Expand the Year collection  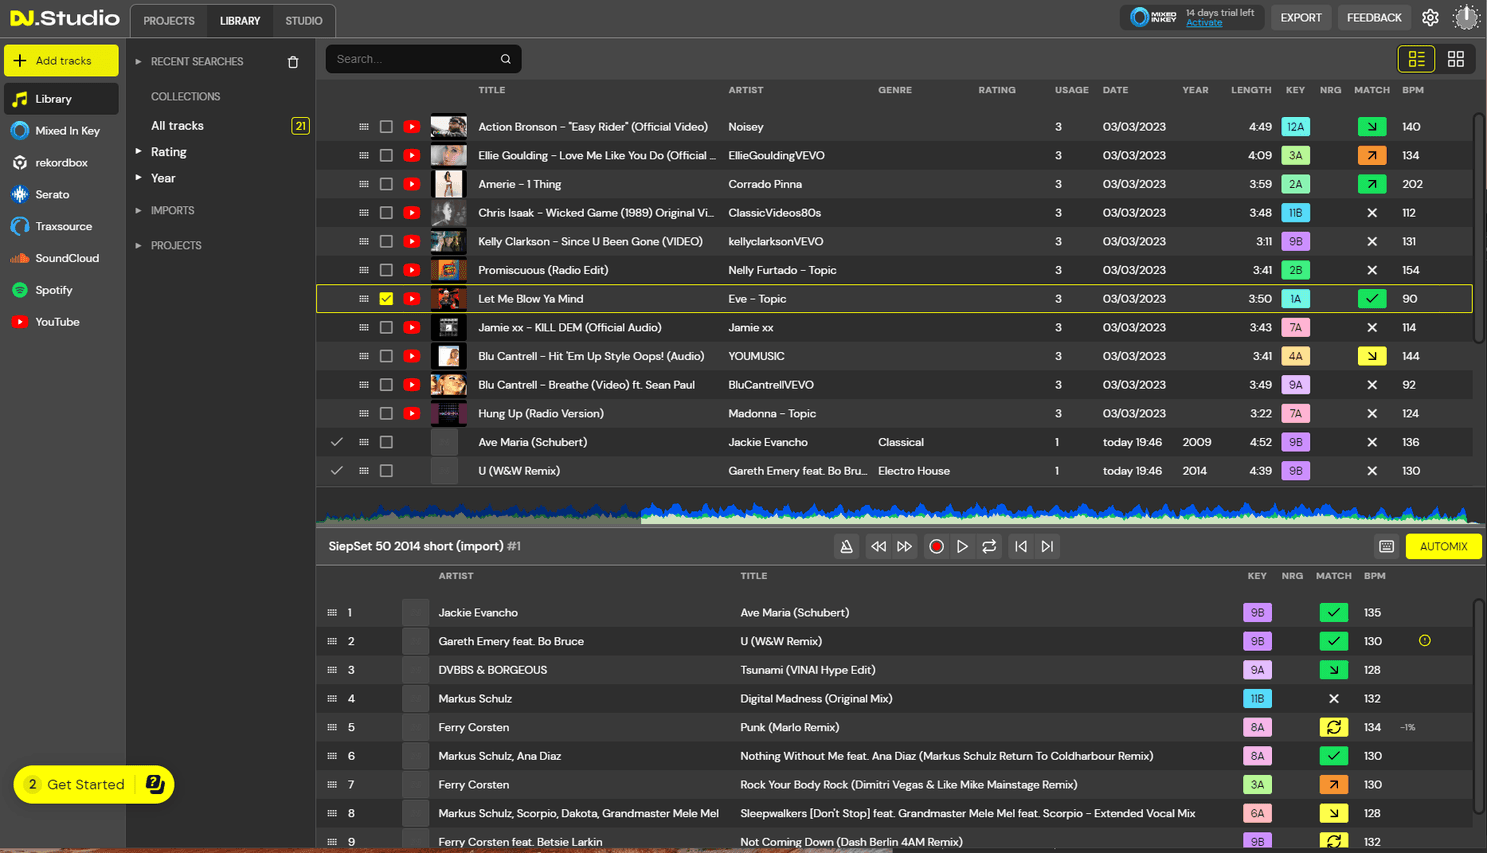(139, 178)
